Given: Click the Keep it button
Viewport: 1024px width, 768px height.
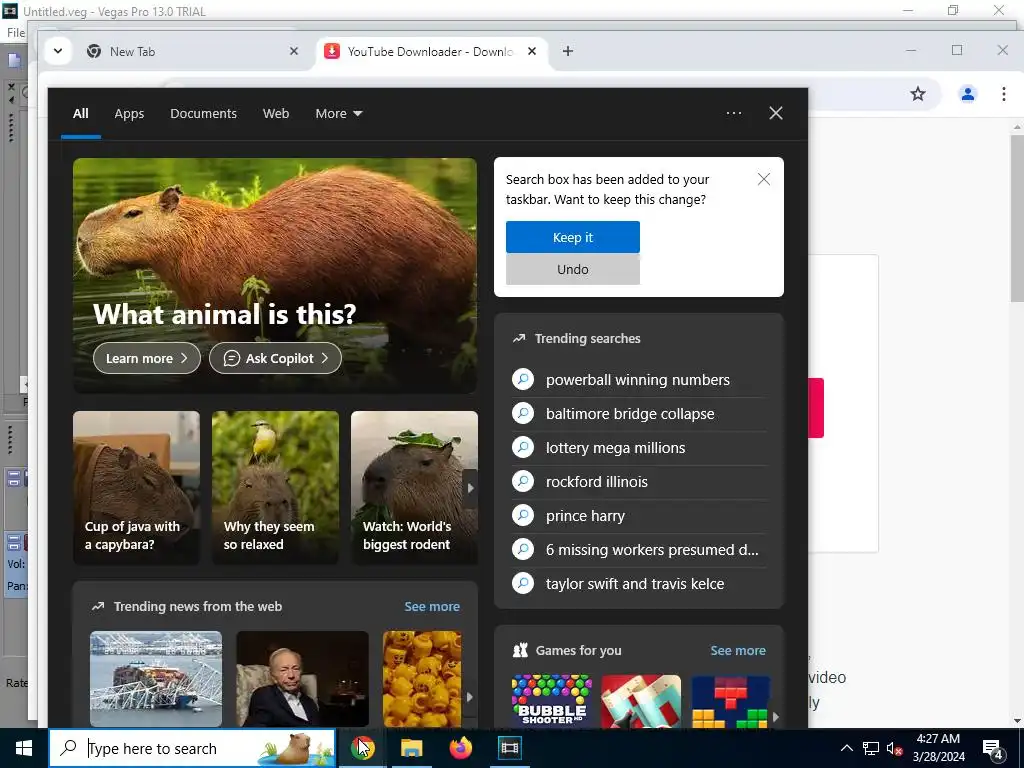Looking at the screenshot, I should (573, 237).
